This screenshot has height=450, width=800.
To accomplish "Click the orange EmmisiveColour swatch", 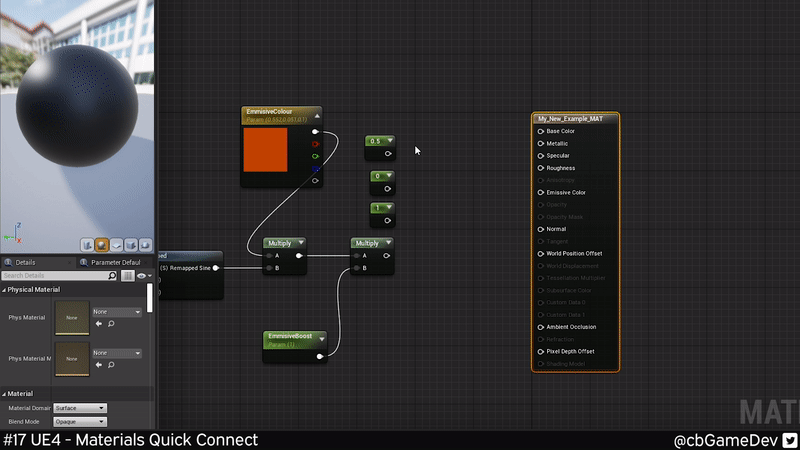I will click(x=266, y=149).
